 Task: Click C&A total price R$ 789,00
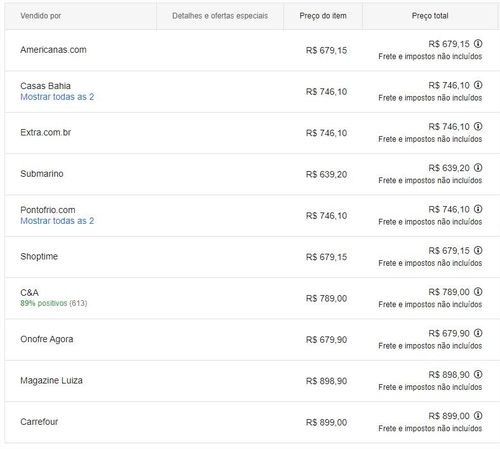click(x=449, y=292)
